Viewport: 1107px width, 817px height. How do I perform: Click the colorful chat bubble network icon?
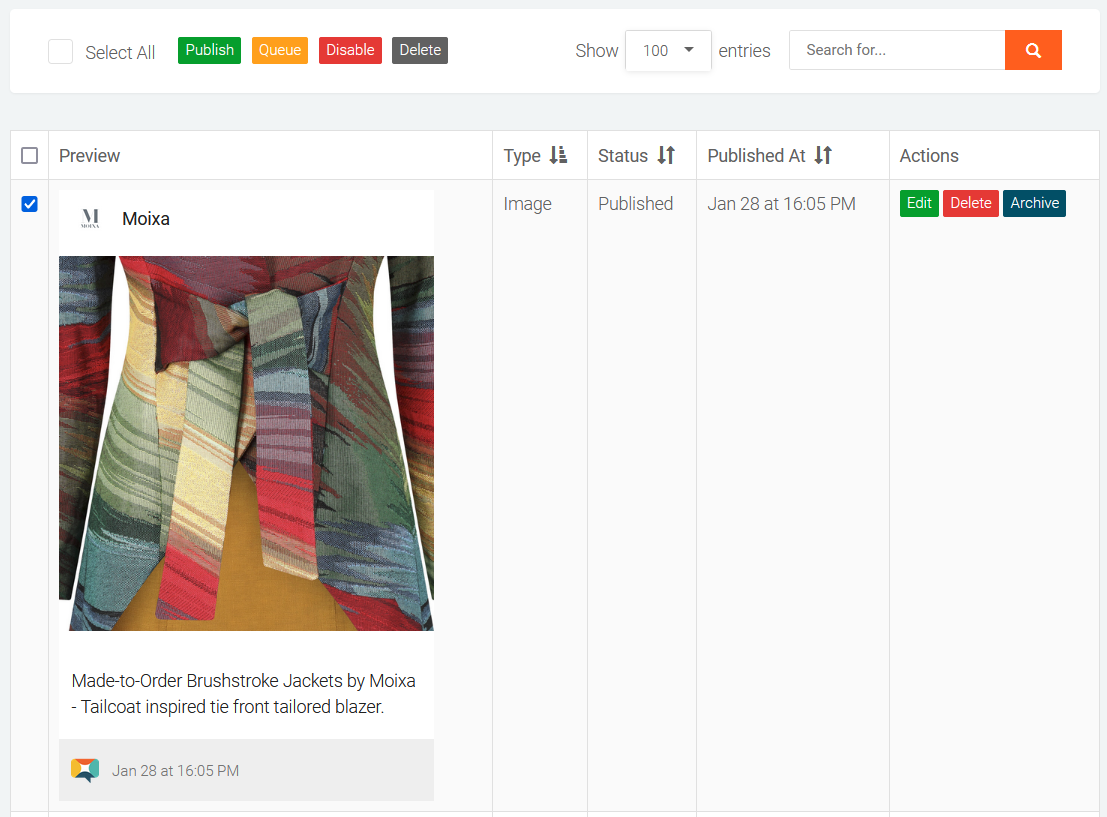point(85,770)
